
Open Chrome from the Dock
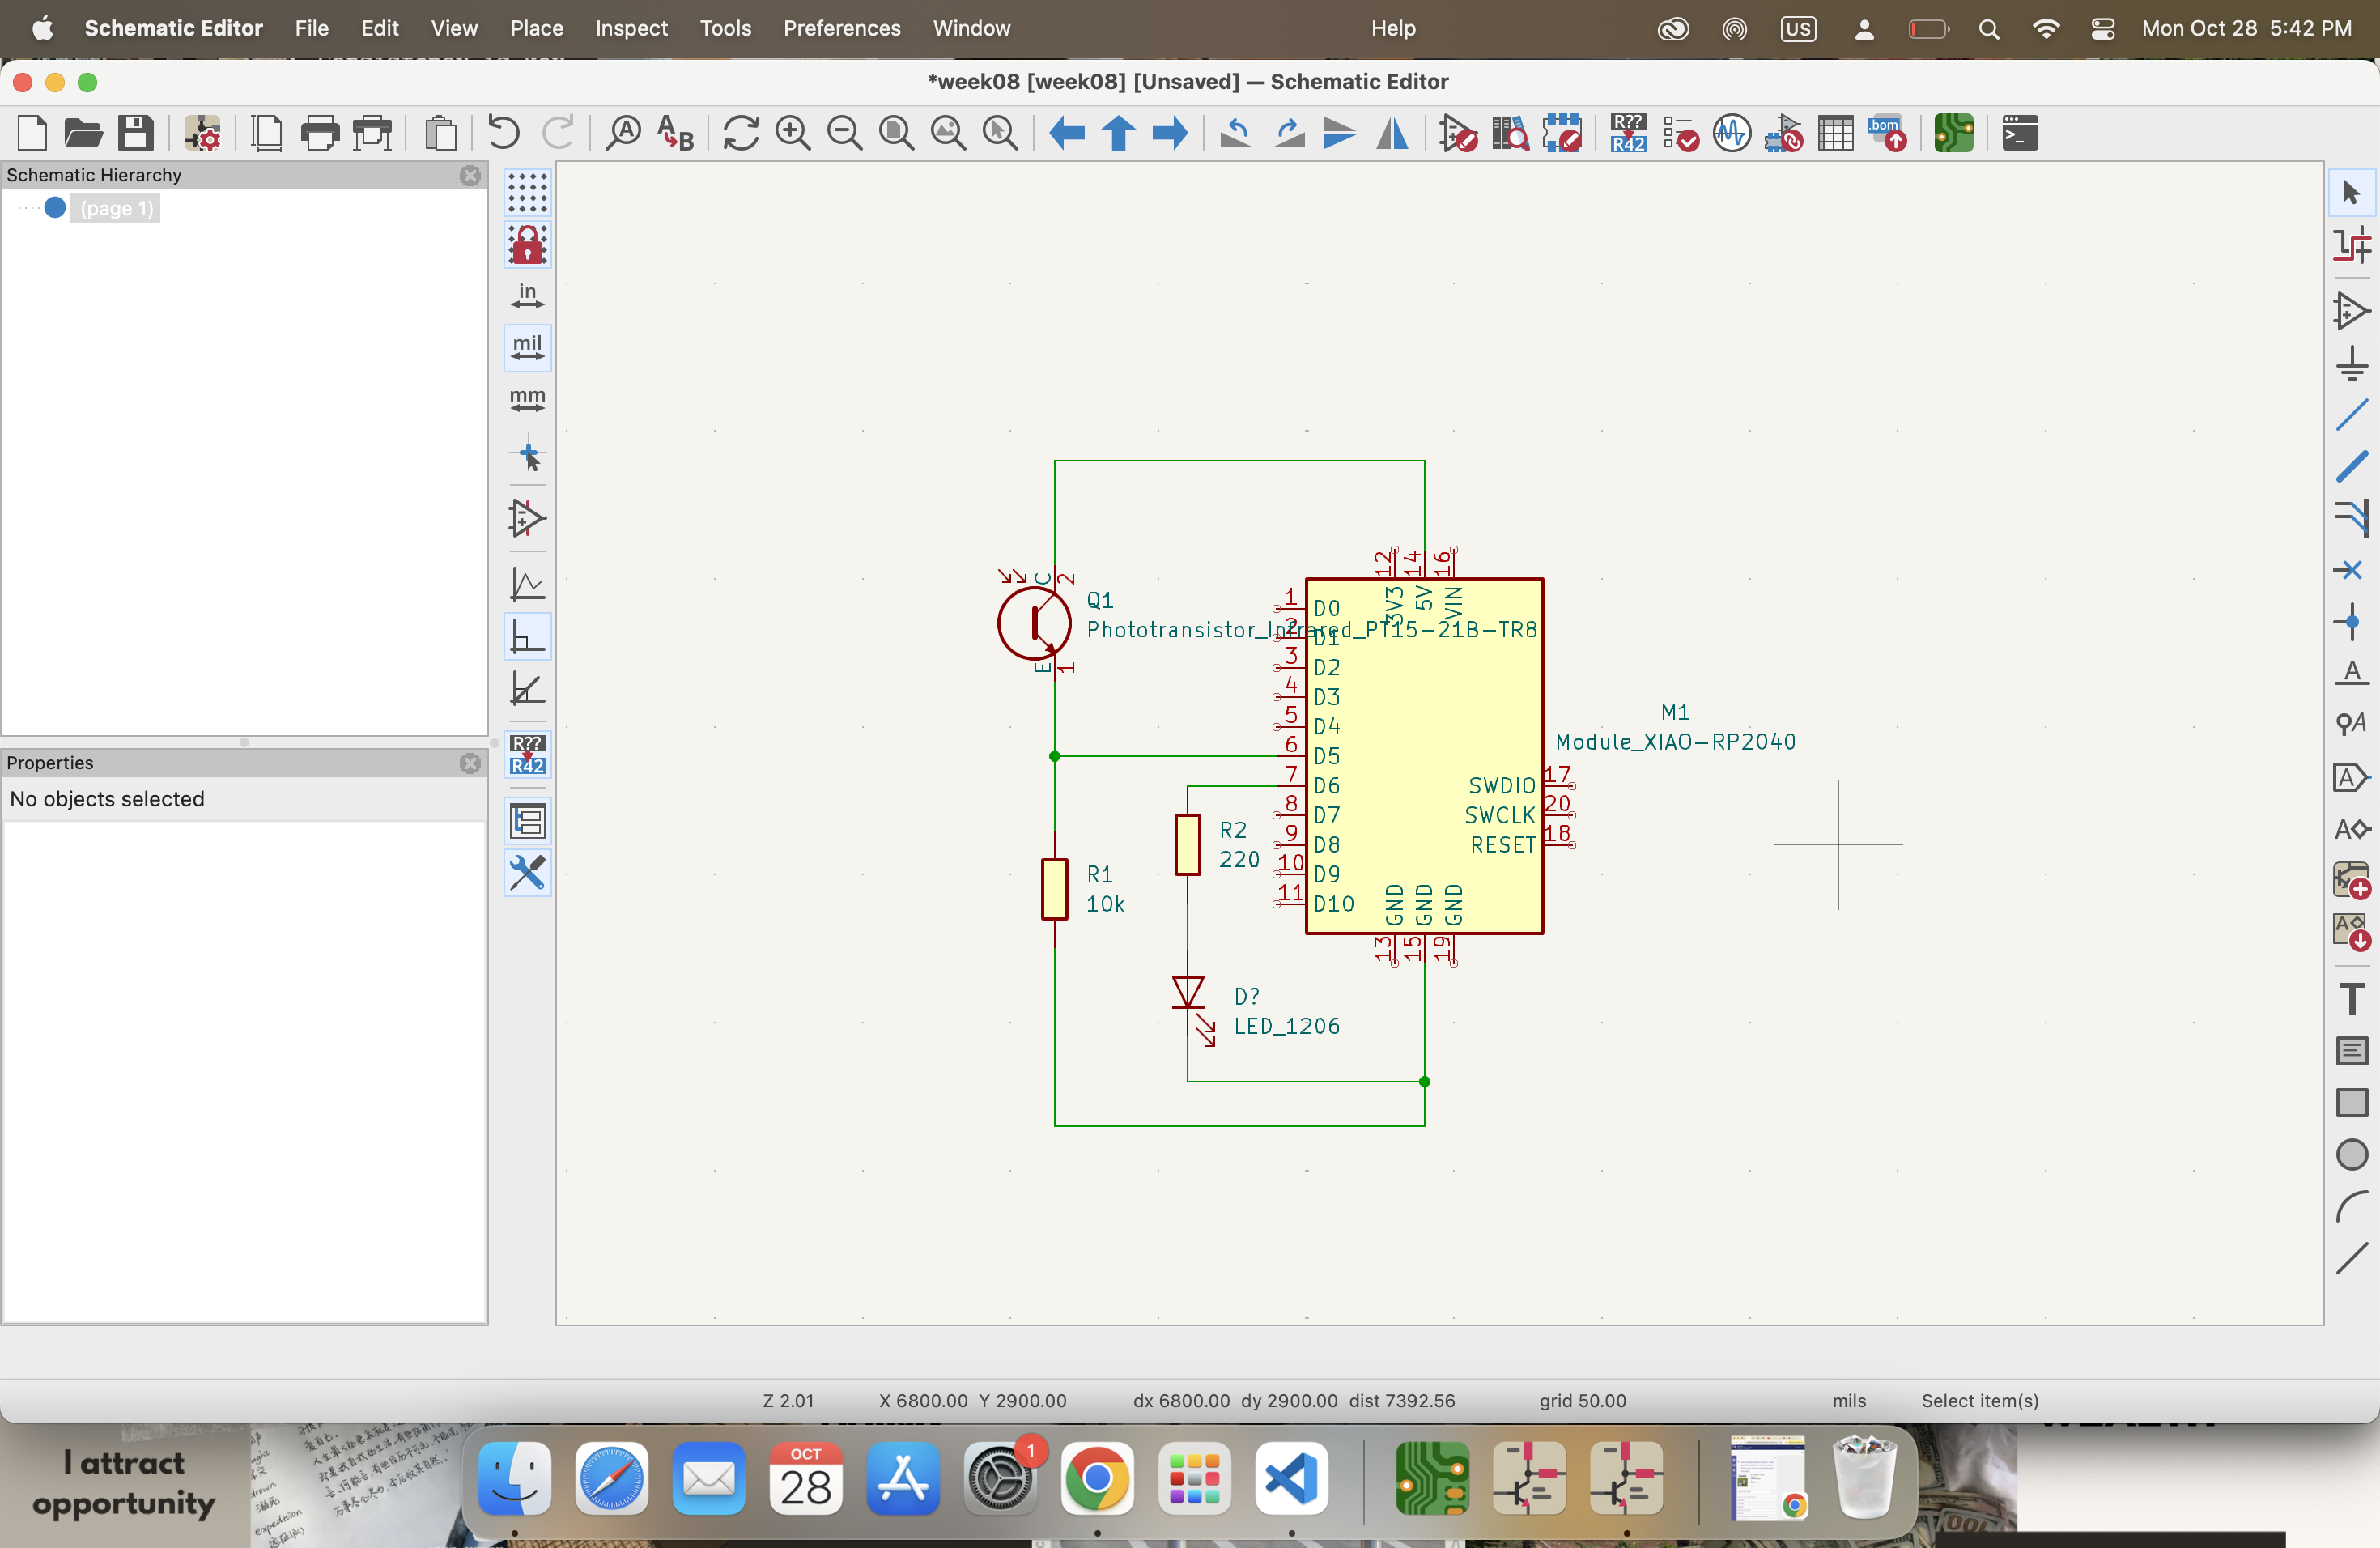coord(1097,1479)
